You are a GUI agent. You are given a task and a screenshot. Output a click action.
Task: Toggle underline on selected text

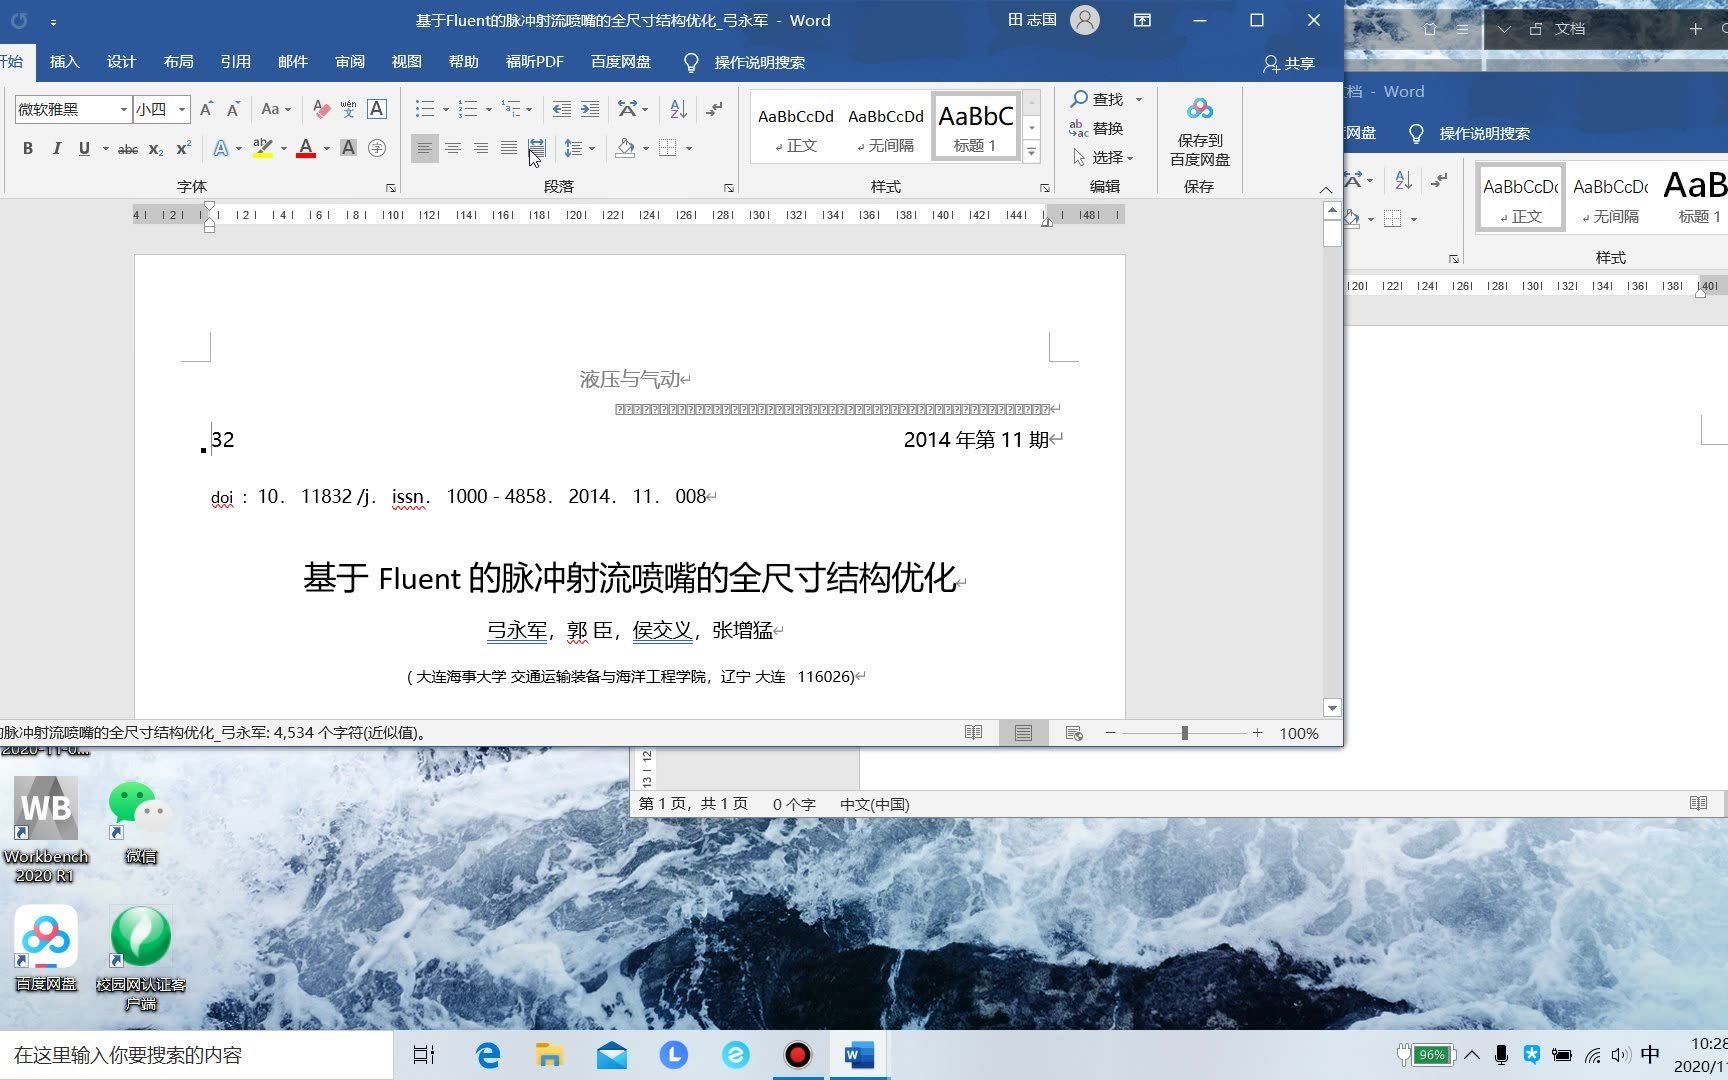pyautogui.click(x=84, y=148)
